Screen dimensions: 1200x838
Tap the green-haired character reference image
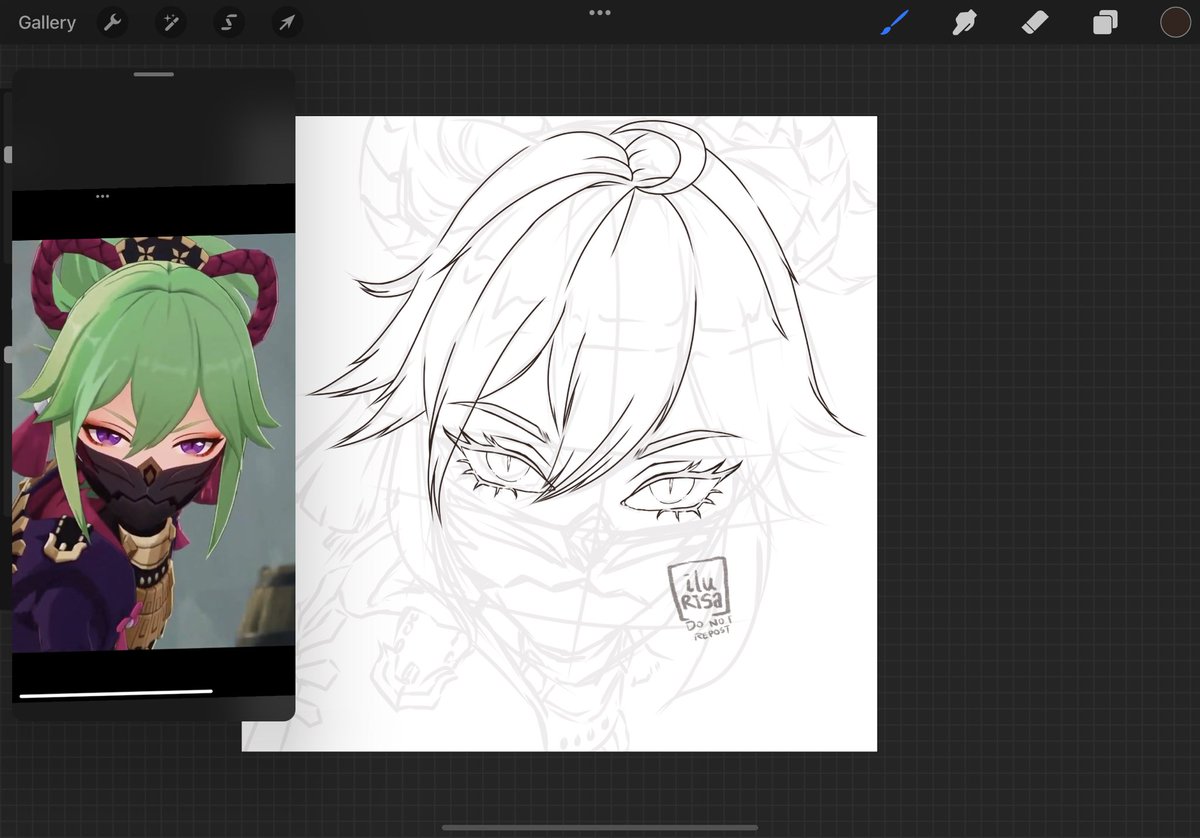[x=154, y=442]
